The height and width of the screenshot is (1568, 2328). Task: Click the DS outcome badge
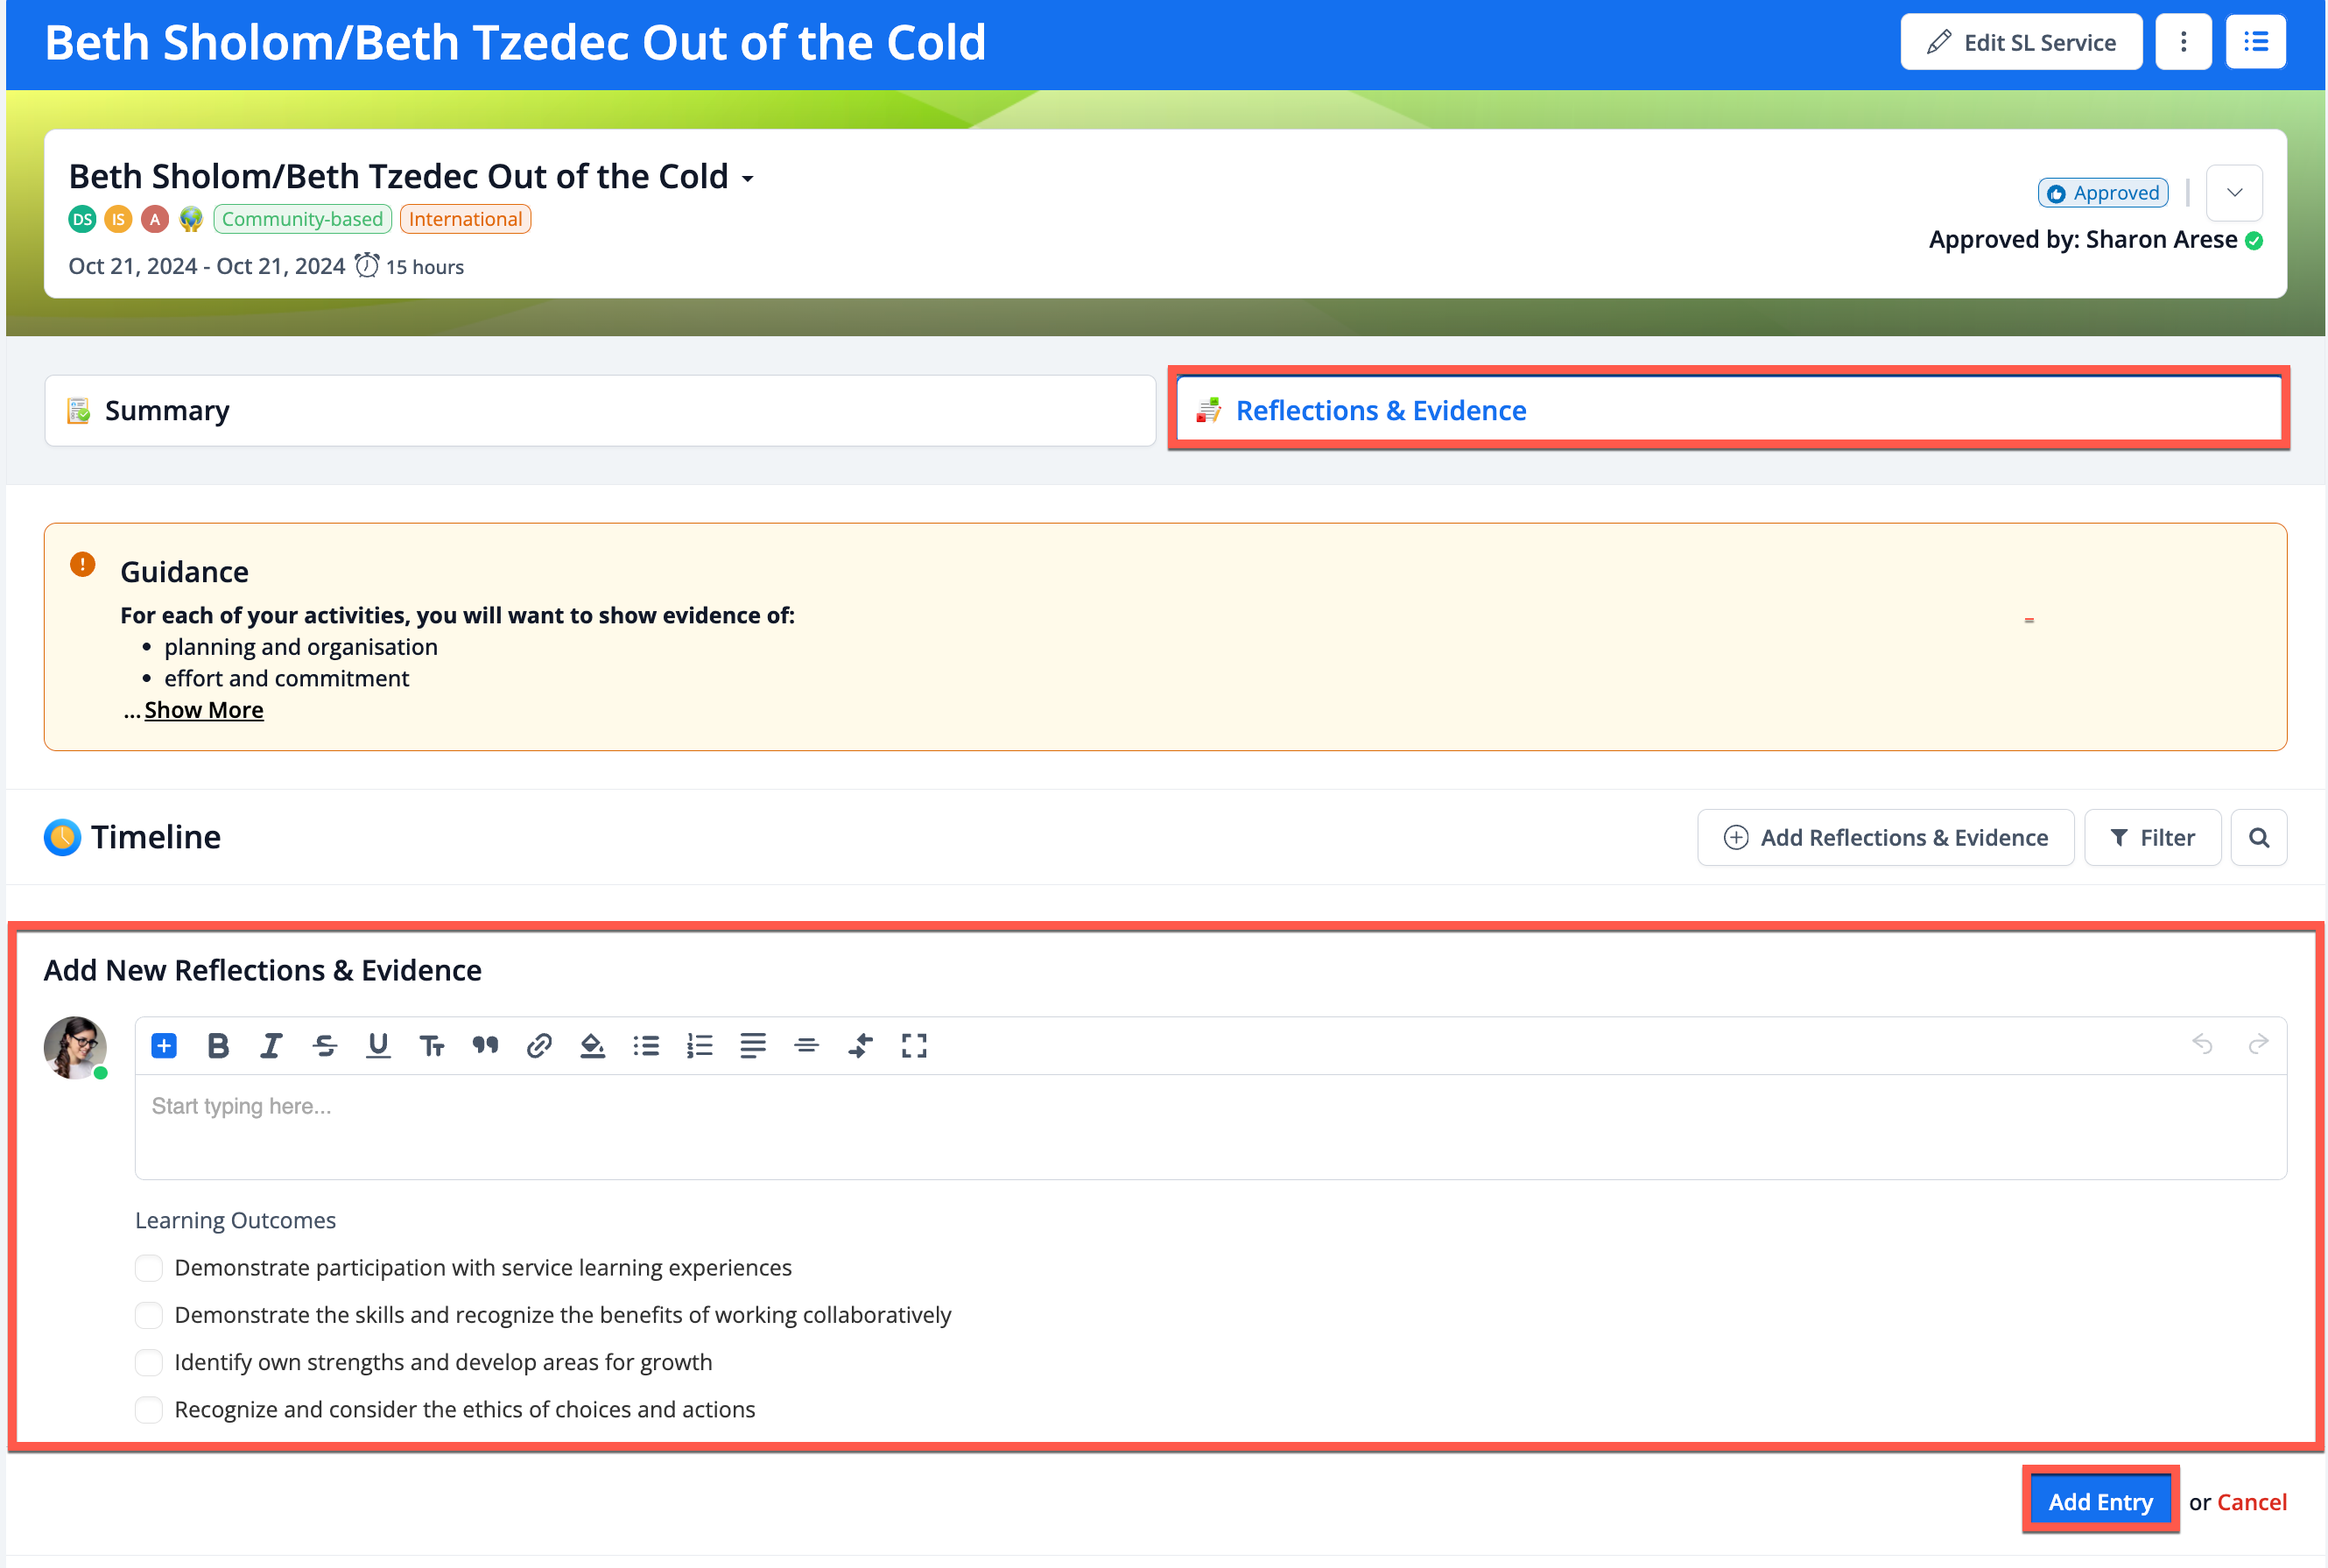pyautogui.click(x=82, y=219)
